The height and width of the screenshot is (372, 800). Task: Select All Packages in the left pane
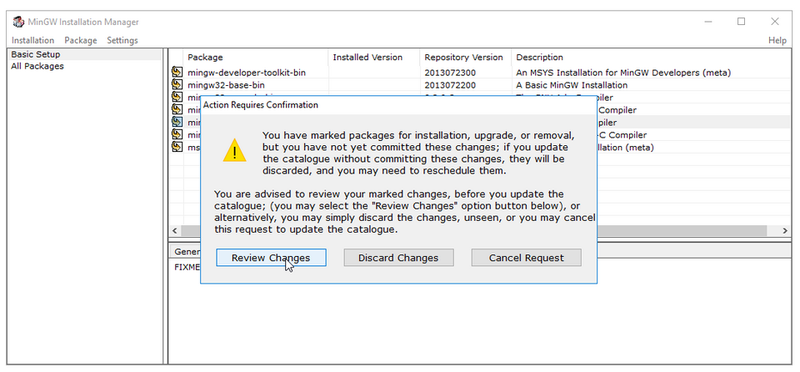[x=37, y=66]
